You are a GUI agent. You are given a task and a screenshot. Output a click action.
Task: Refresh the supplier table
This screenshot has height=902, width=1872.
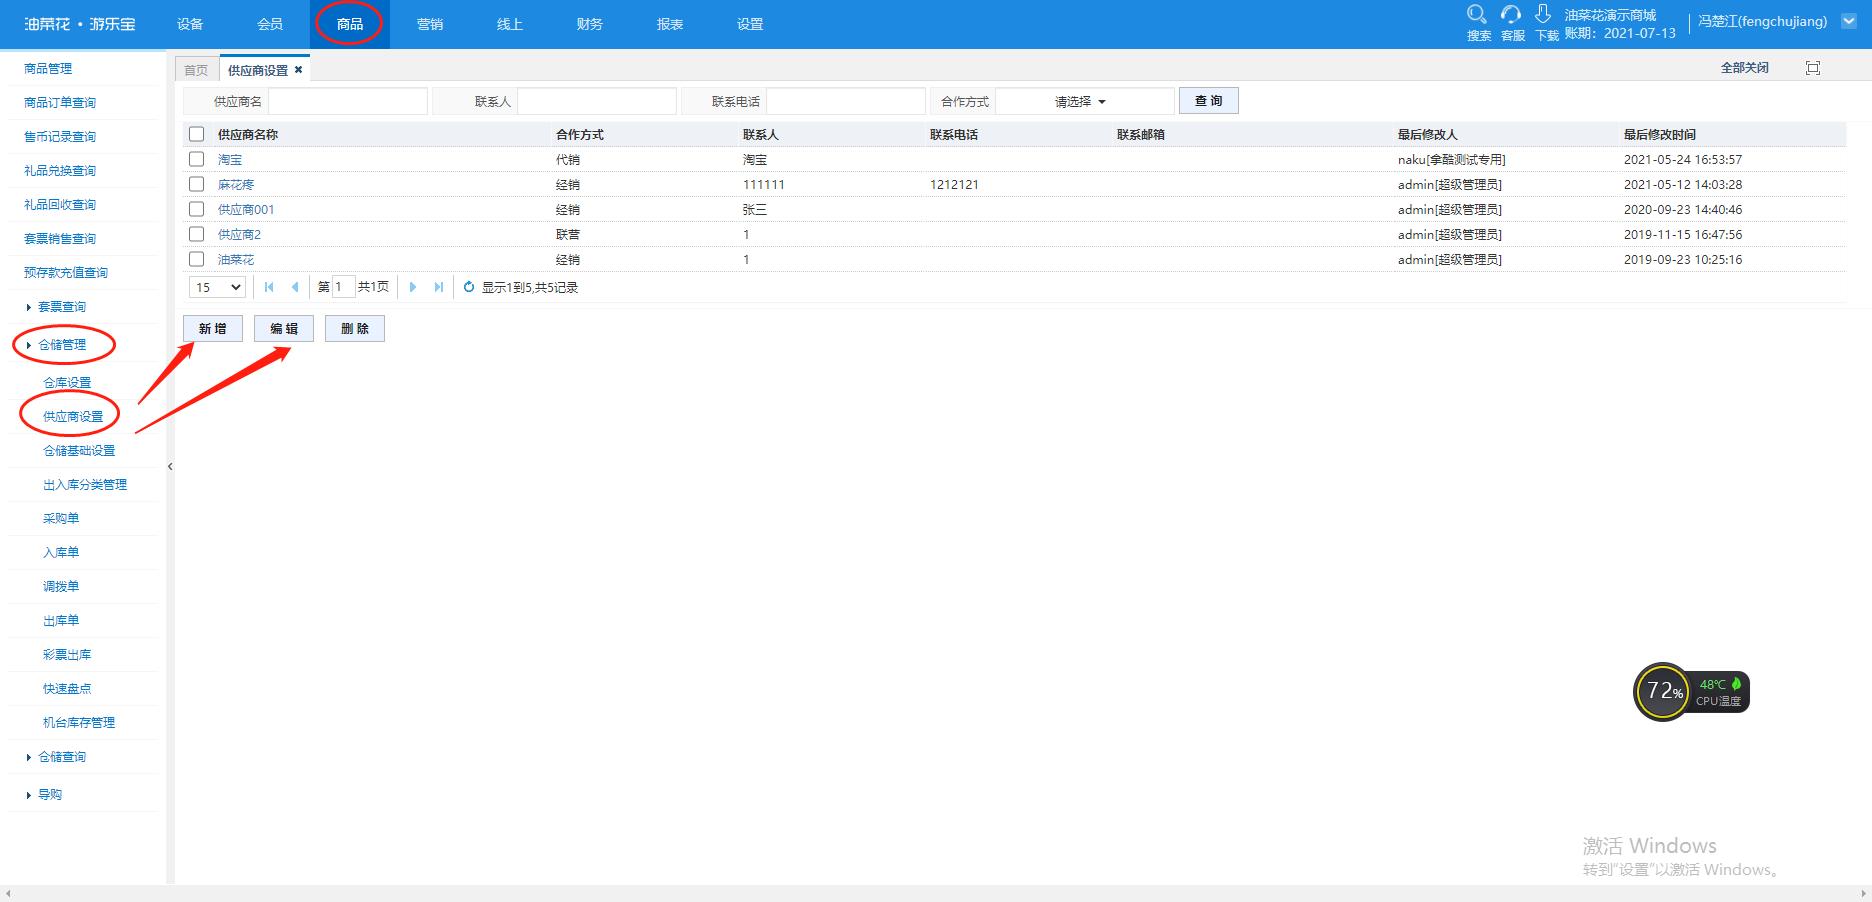(x=469, y=287)
